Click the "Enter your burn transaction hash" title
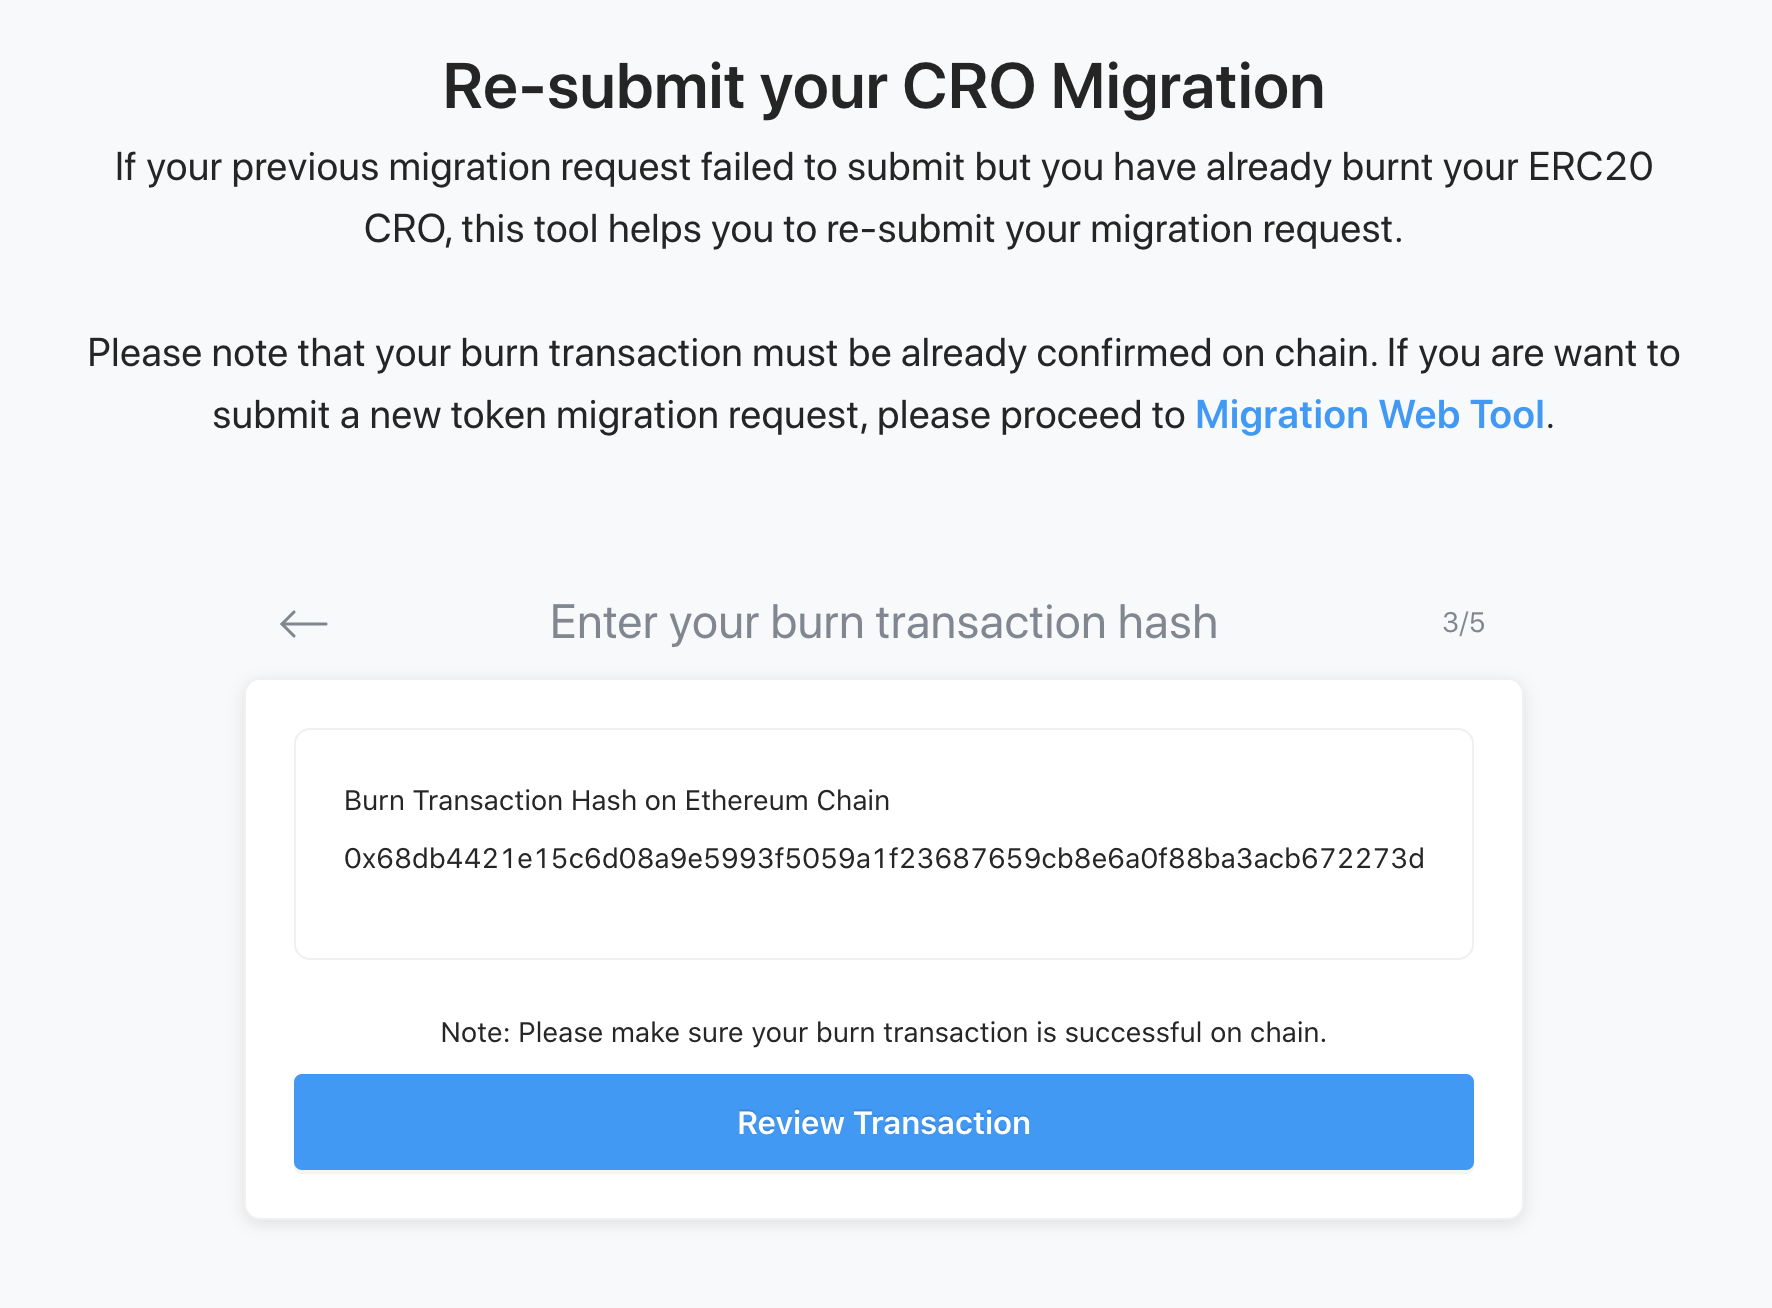 pos(884,622)
